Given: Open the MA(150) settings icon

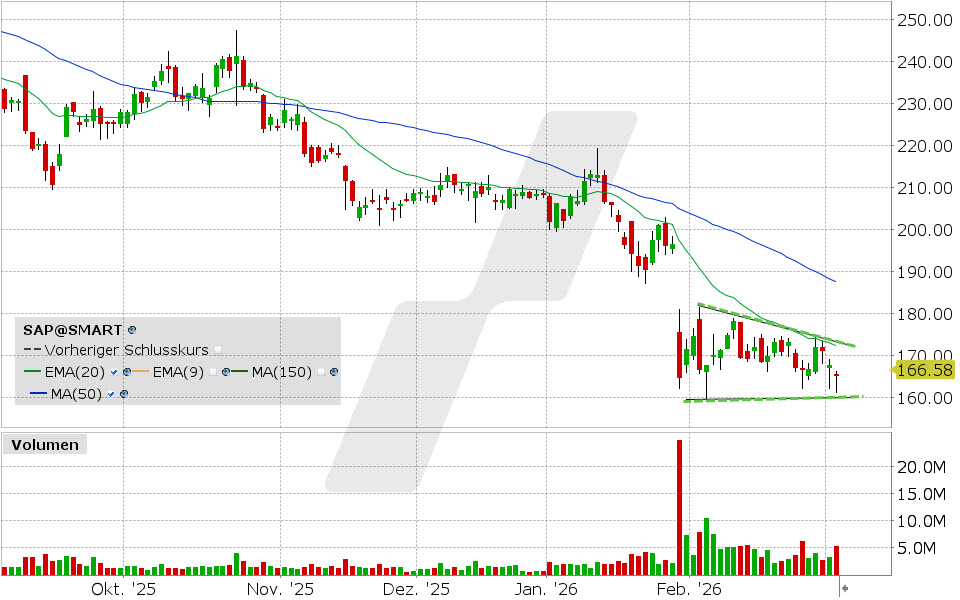Looking at the screenshot, I should pos(333,371).
